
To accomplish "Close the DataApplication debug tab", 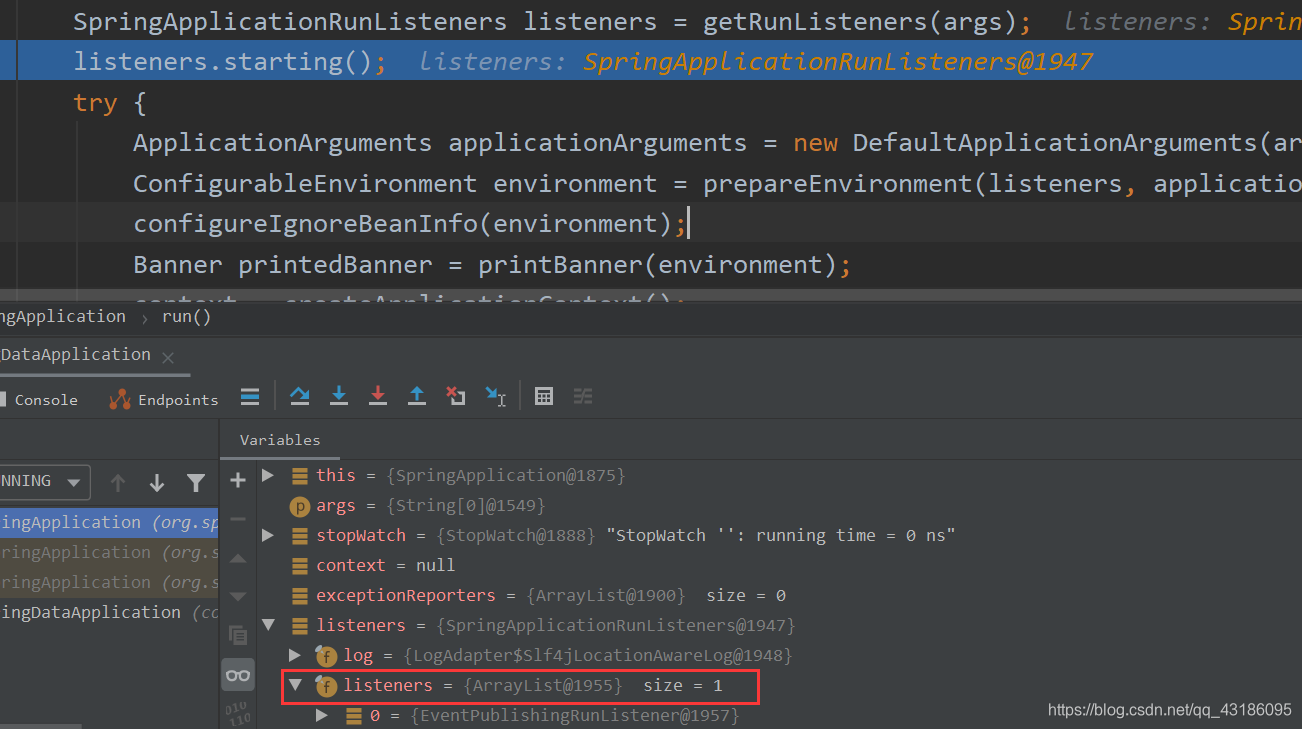I will tap(168, 357).
